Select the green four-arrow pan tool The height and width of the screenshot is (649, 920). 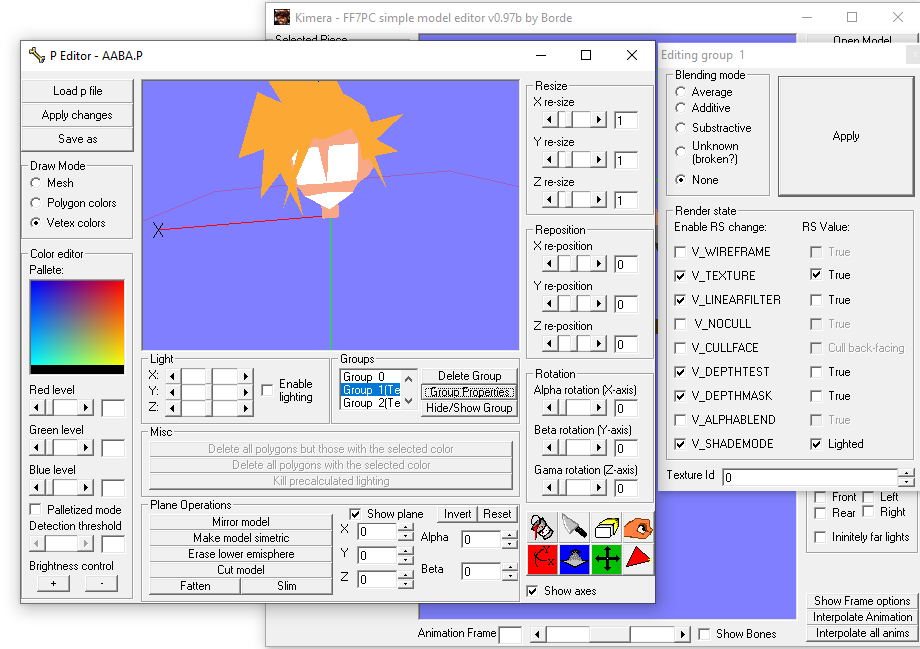pos(606,559)
